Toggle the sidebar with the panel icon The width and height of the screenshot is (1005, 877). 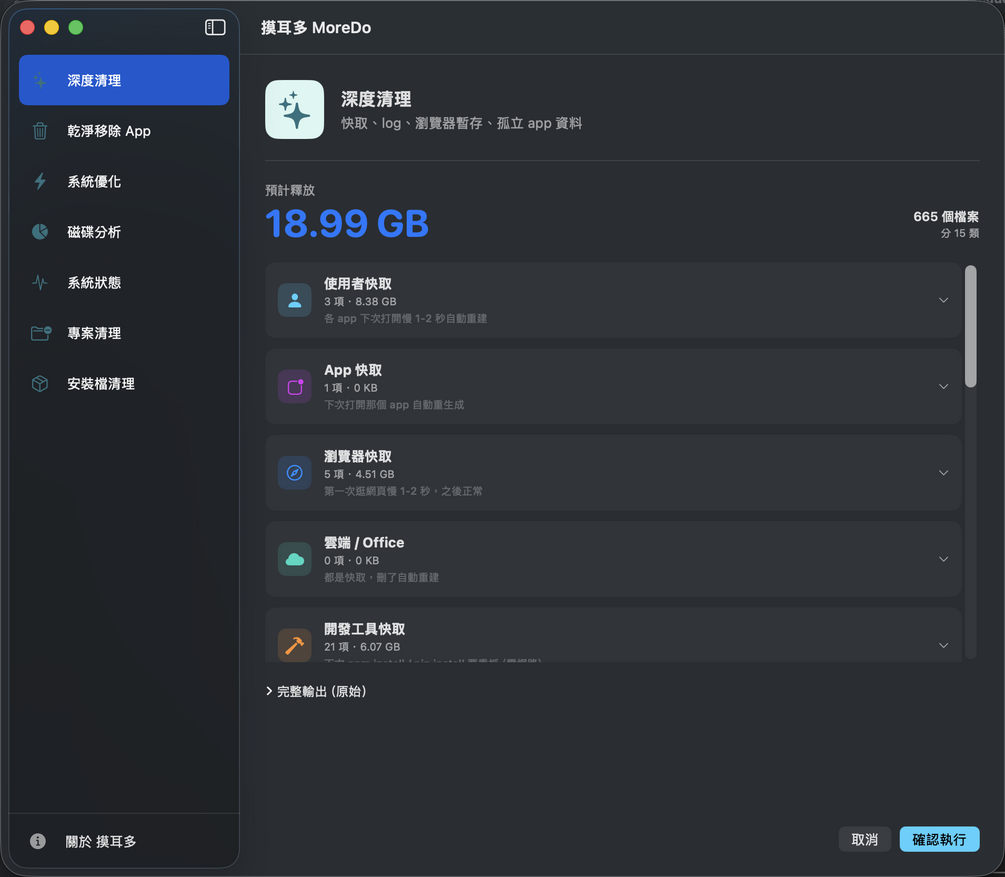tap(215, 27)
